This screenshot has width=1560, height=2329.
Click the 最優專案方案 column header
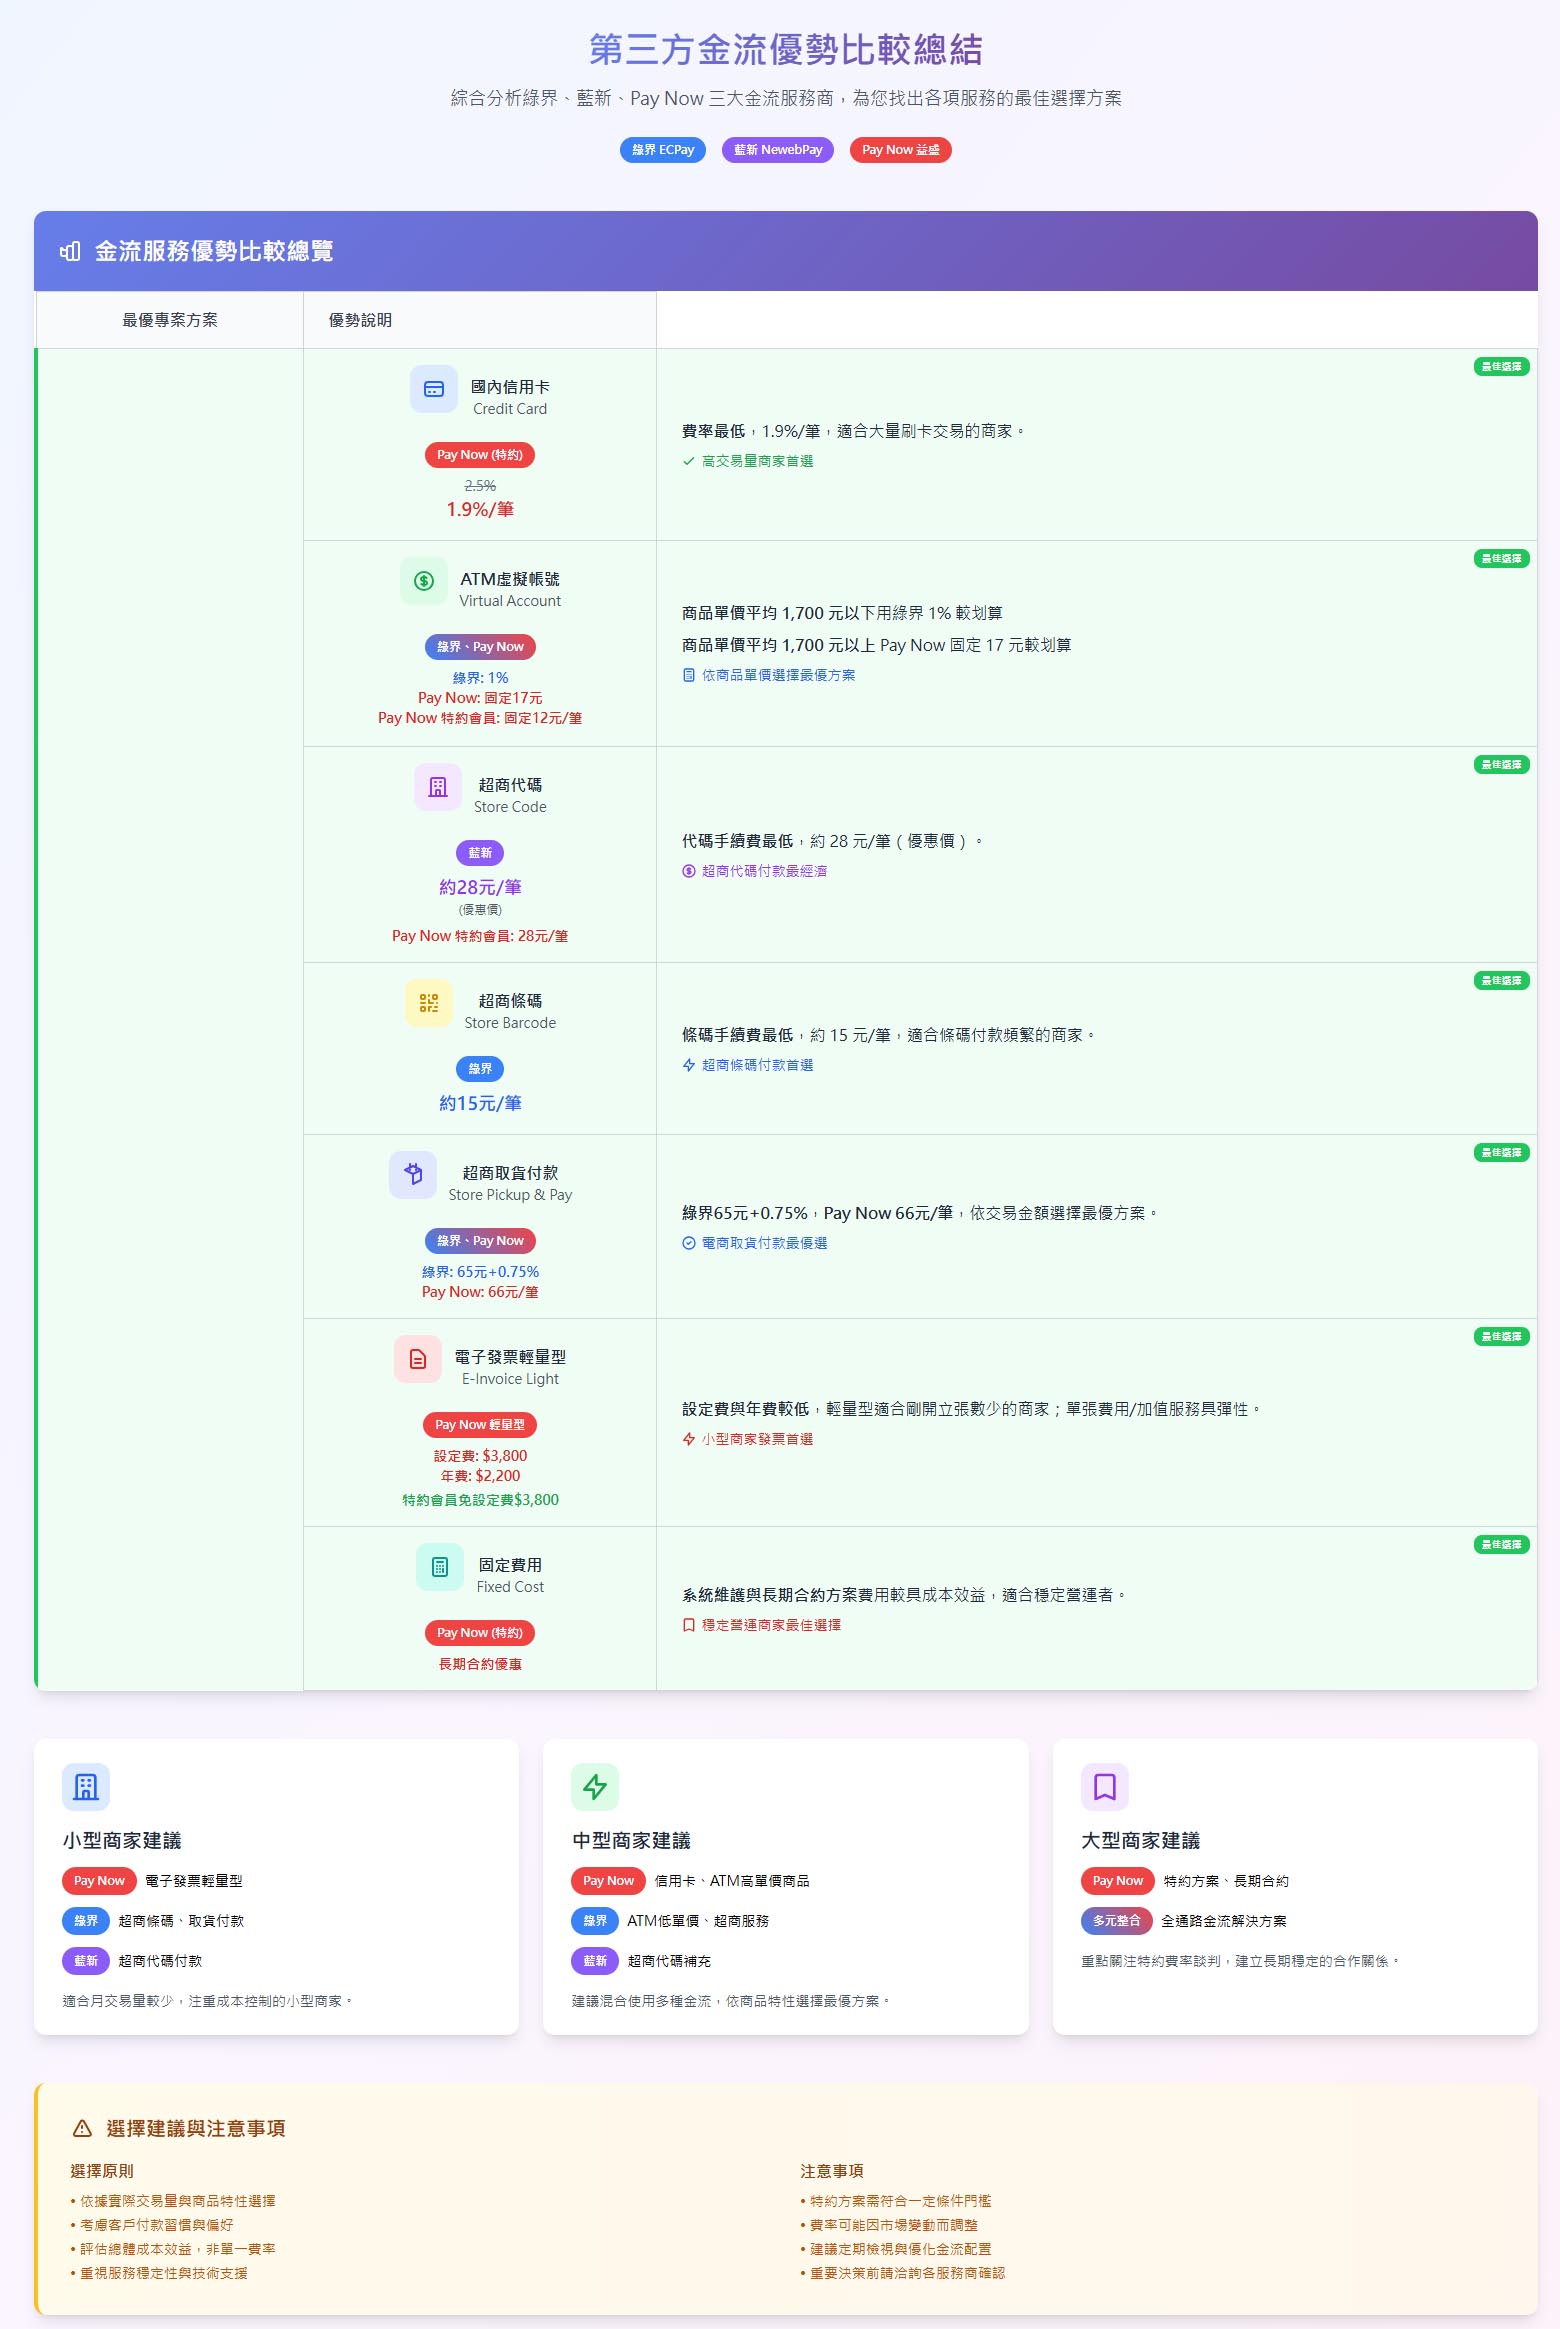[x=169, y=320]
